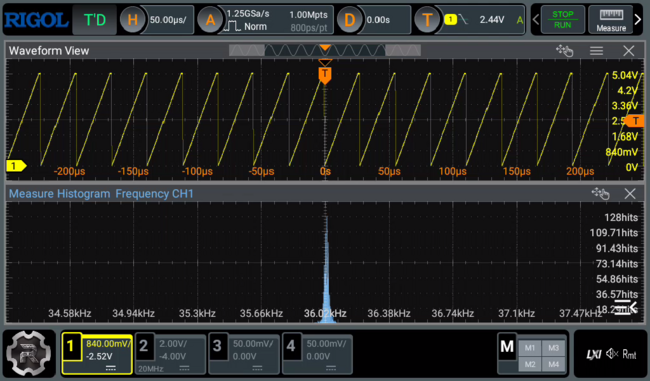The width and height of the screenshot is (650, 381).
Task: Open the trigger T settings icon
Action: (x=427, y=19)
